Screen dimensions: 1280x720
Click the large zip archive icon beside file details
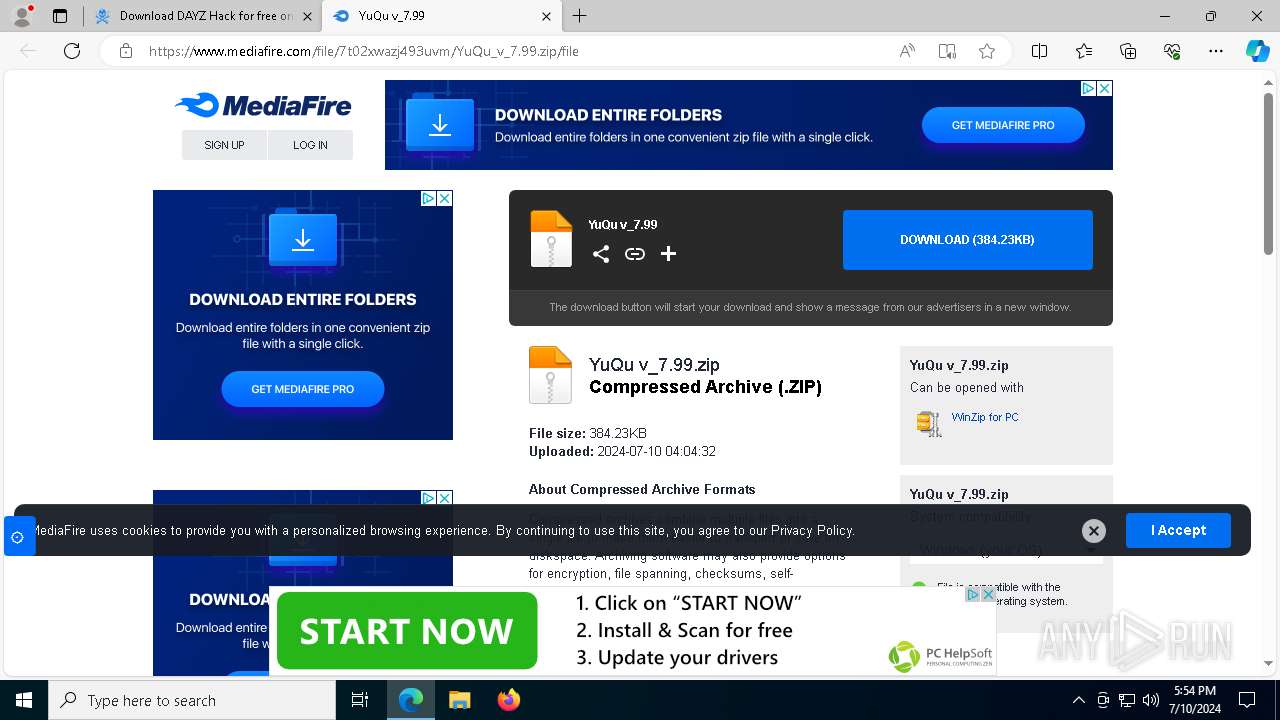coord(550,375)
